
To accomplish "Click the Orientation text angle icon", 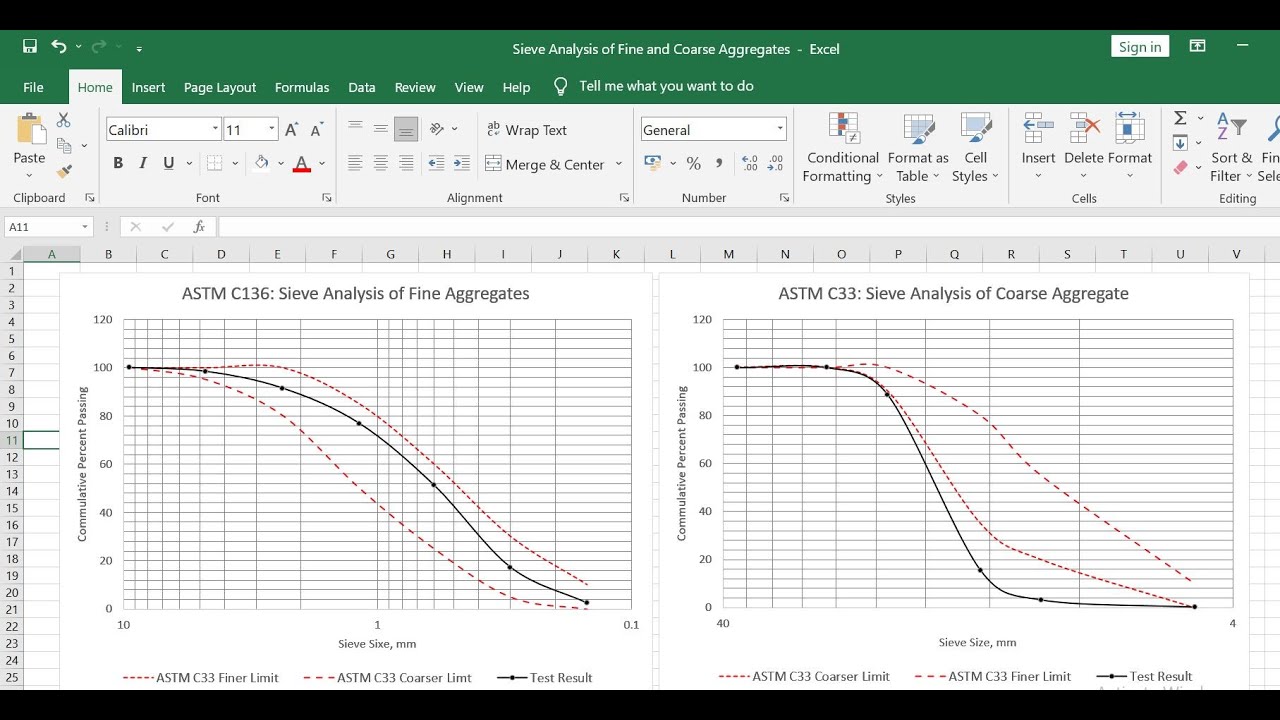I will pos(437,129).
